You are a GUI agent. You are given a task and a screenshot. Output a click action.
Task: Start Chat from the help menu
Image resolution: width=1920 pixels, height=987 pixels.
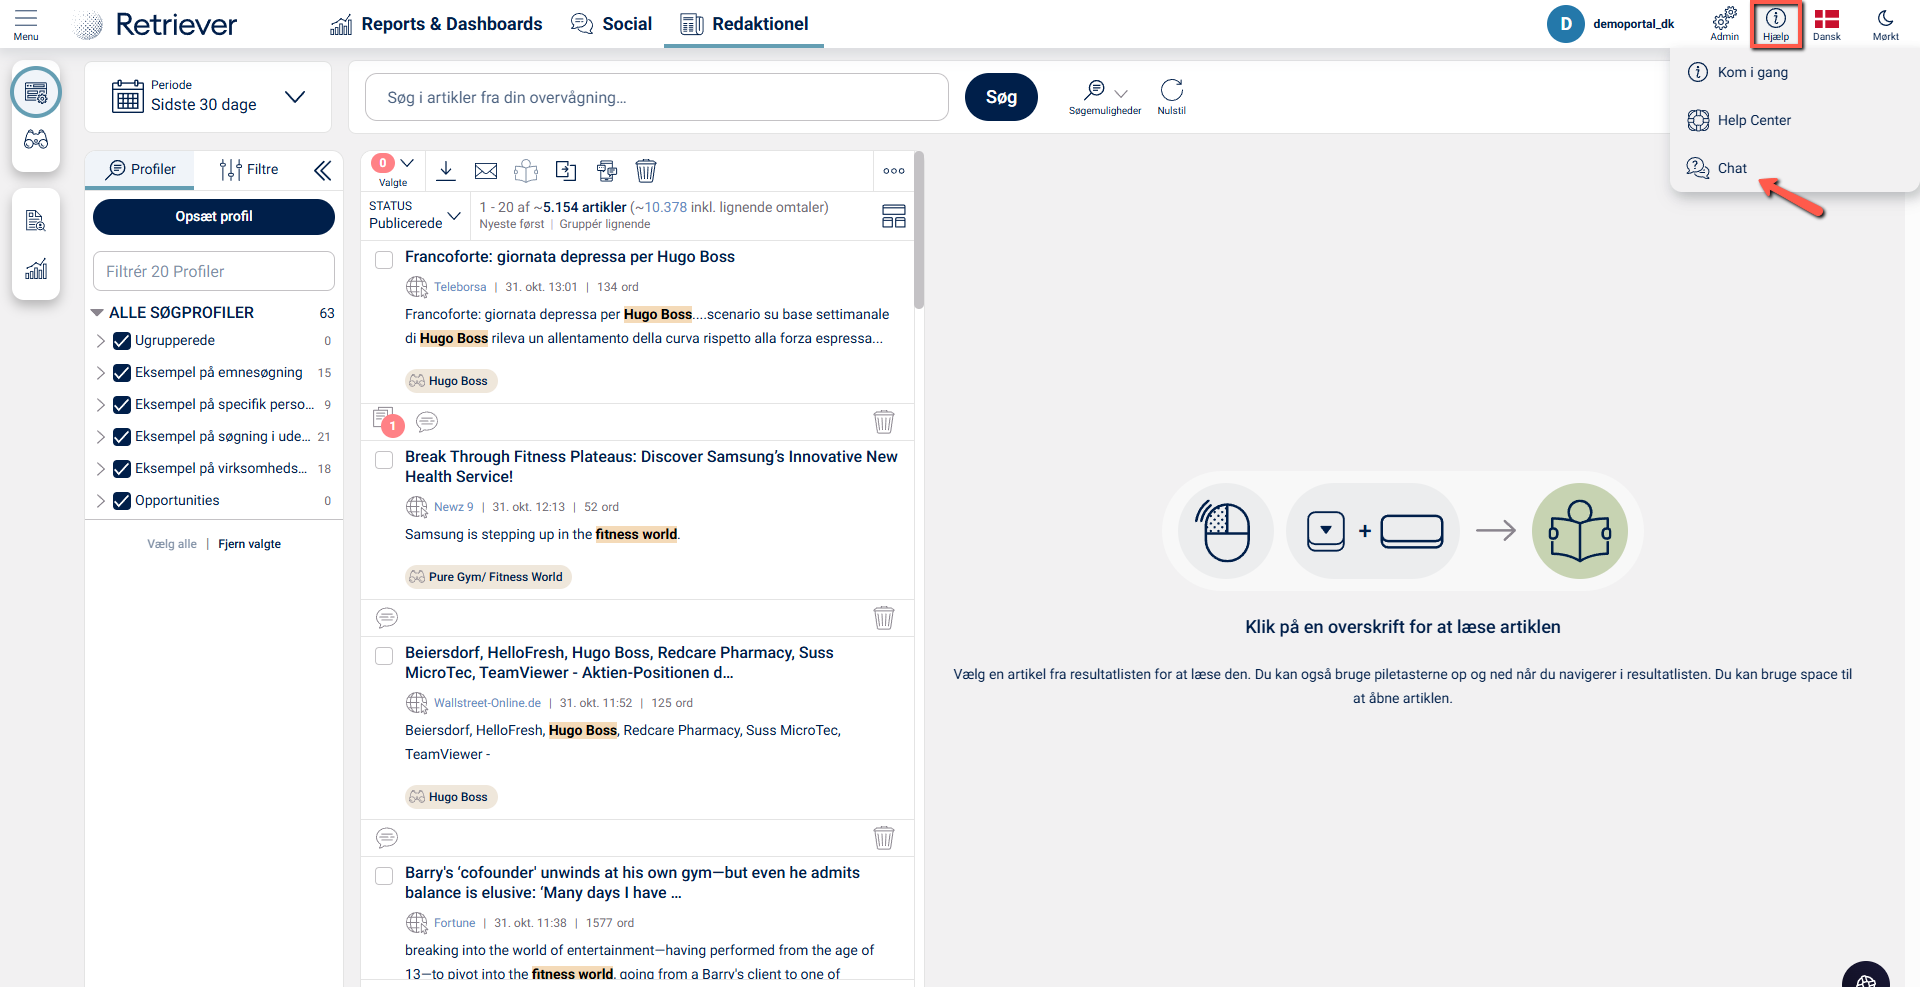pos(1717,168)
